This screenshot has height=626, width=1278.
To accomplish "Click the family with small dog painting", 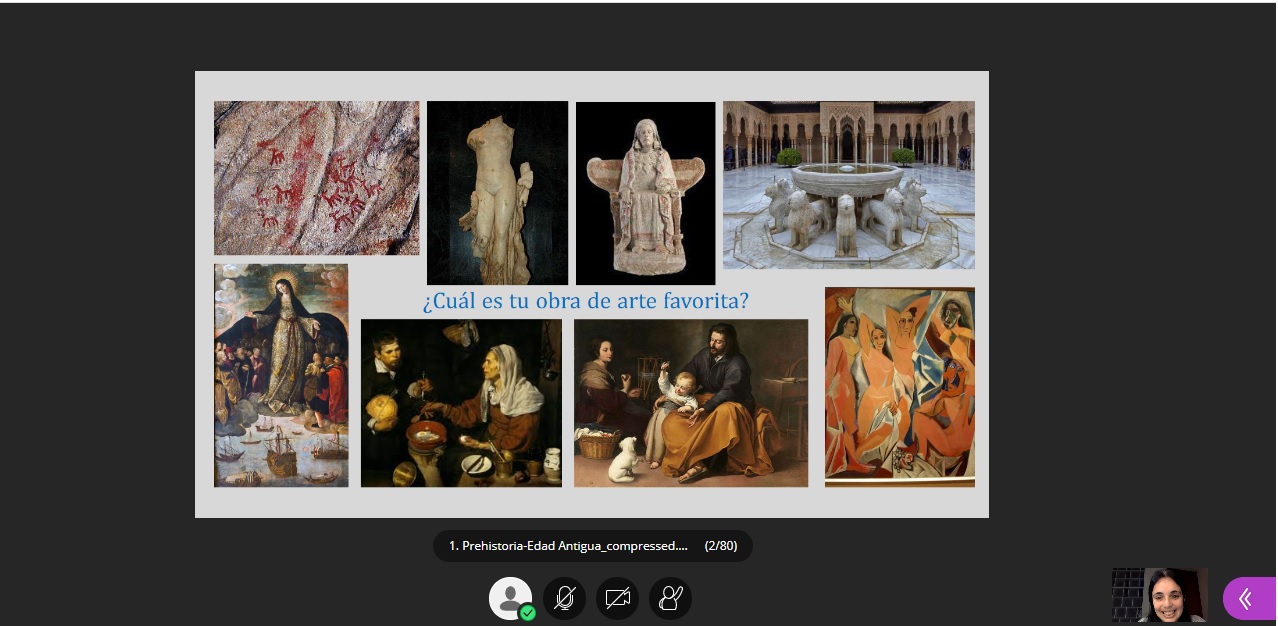I will point(691,403).
